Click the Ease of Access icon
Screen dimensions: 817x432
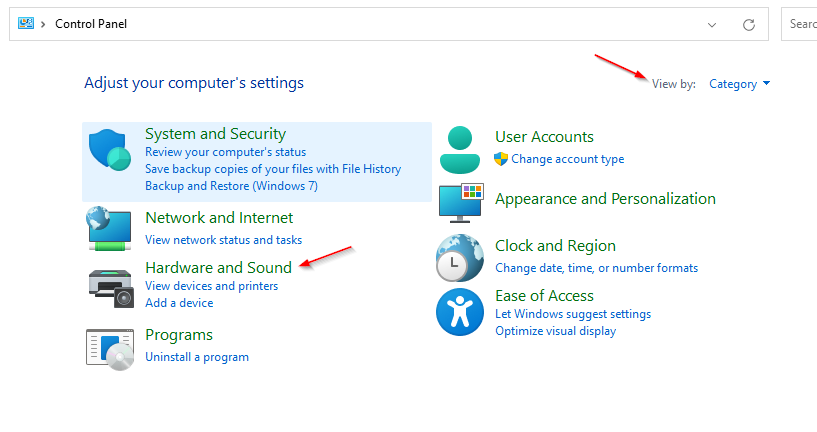[460, 312]
